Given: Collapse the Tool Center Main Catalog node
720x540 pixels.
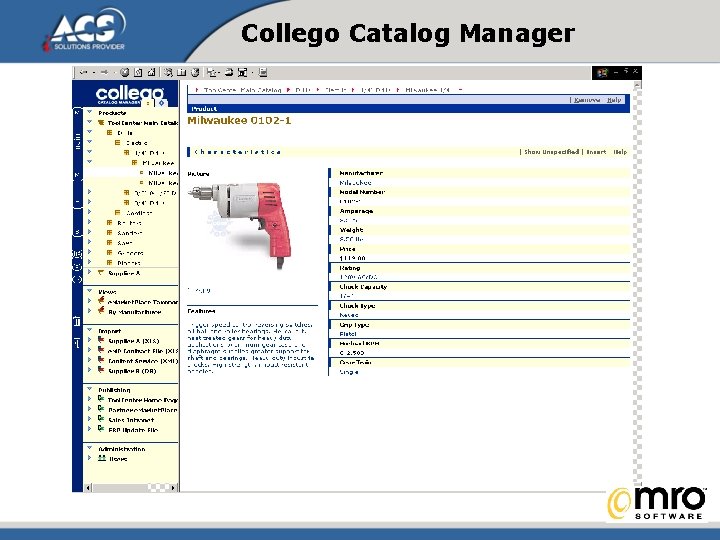Looking at the screenshot, I should coord(90,122).
